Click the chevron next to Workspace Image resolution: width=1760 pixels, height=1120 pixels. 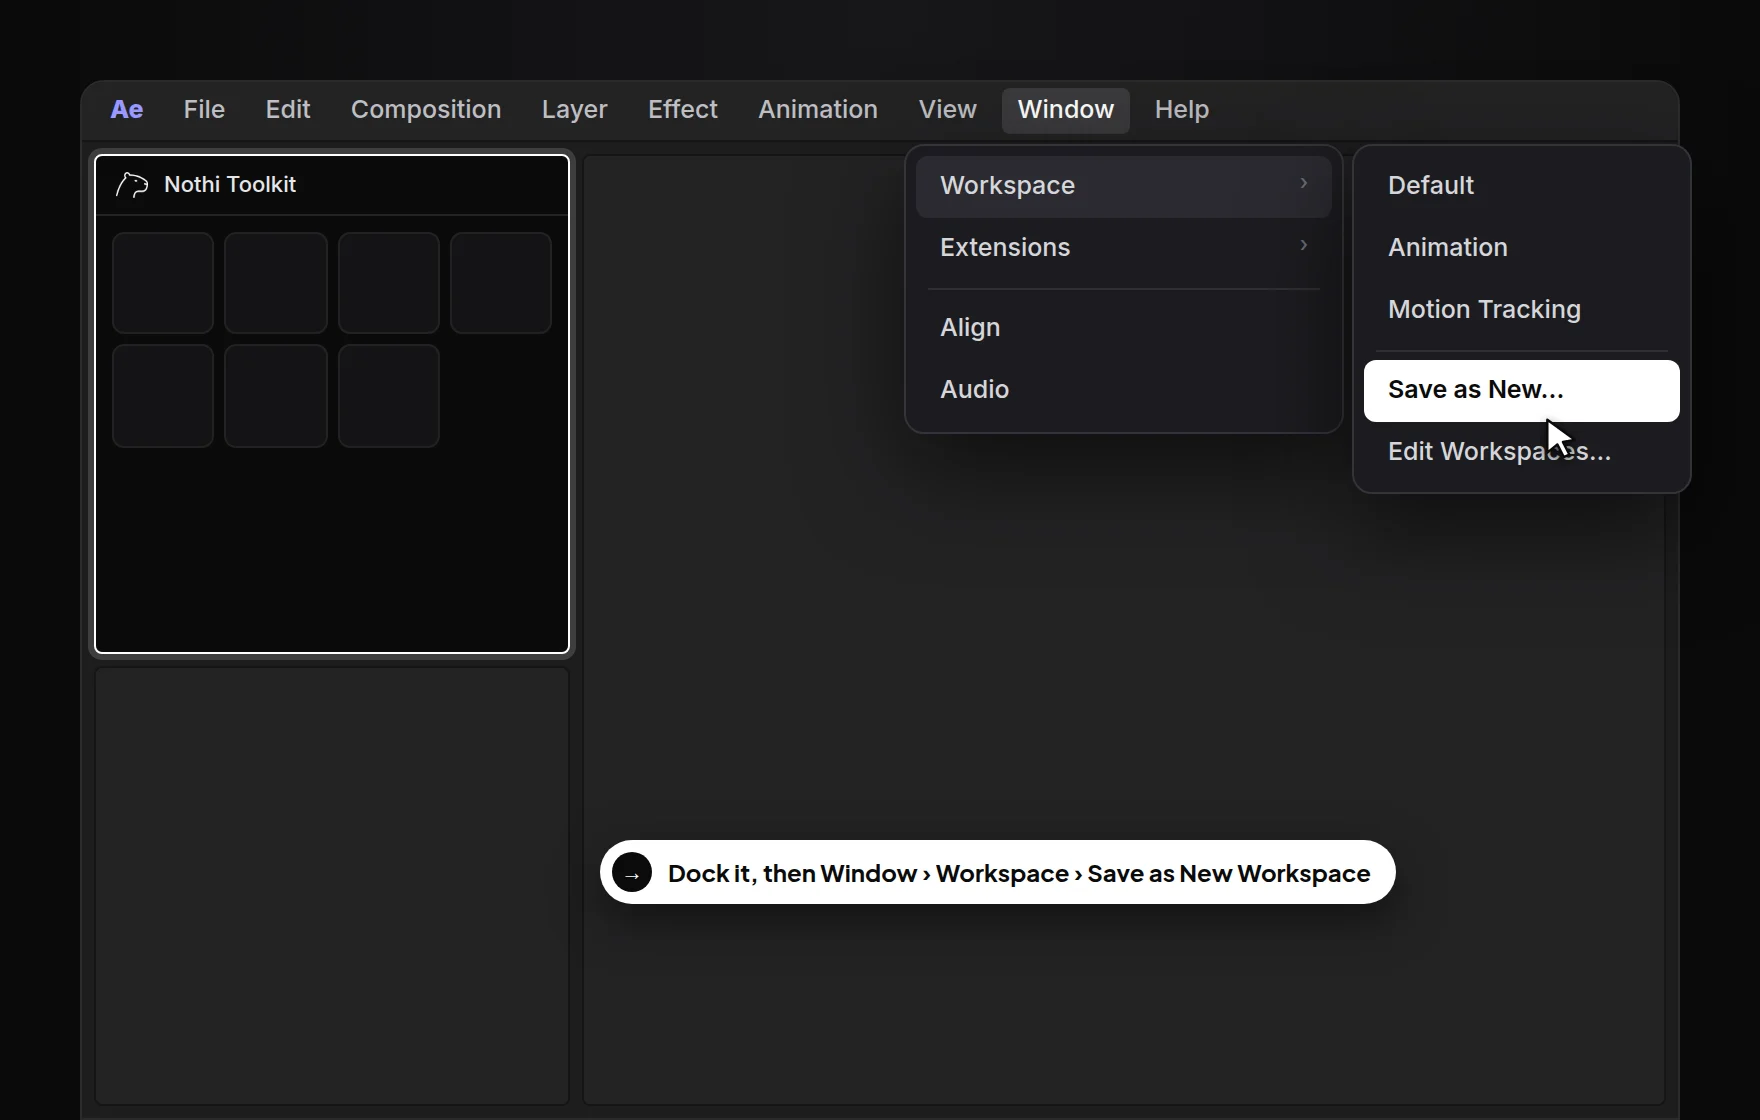point(1304,183)
